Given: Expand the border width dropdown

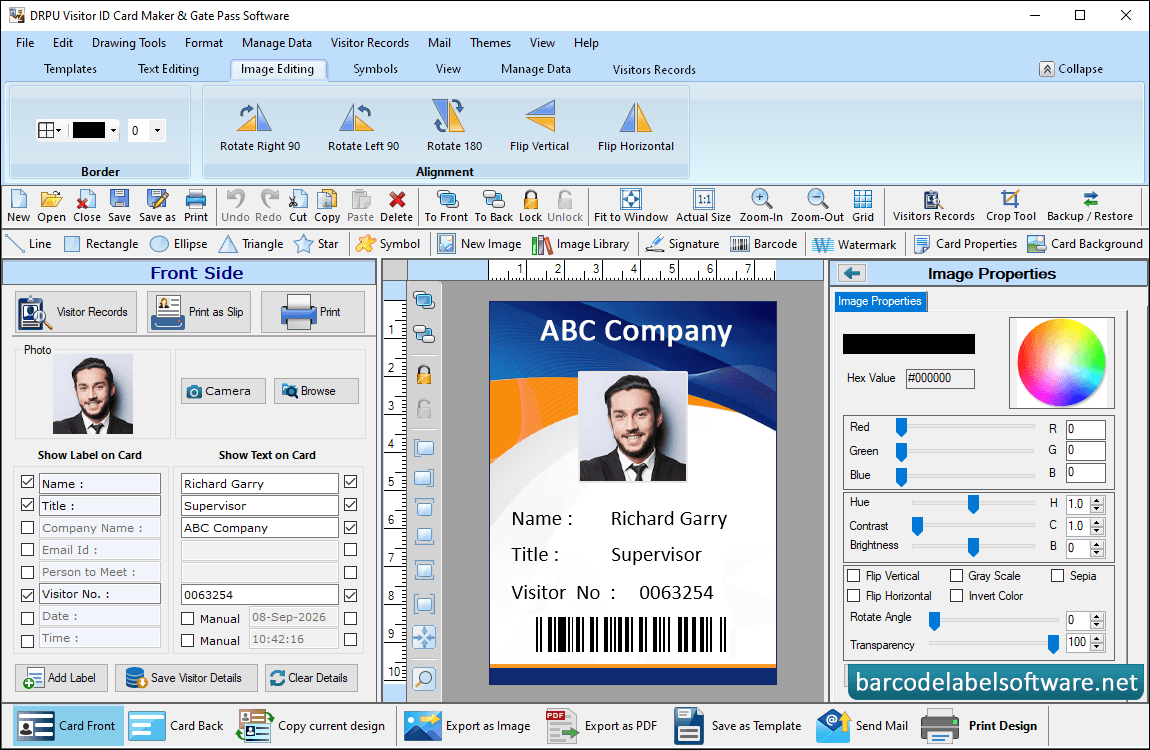Looking at the screenshot, I should [157, 130].
